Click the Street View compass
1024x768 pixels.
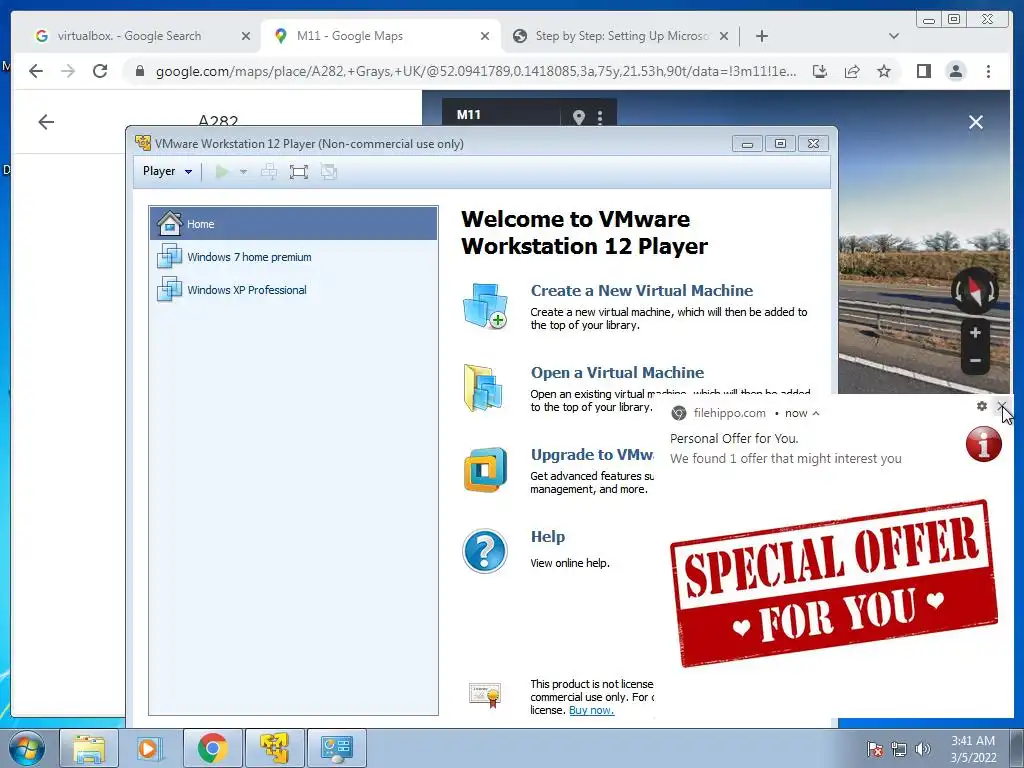[x=974, y=291]
